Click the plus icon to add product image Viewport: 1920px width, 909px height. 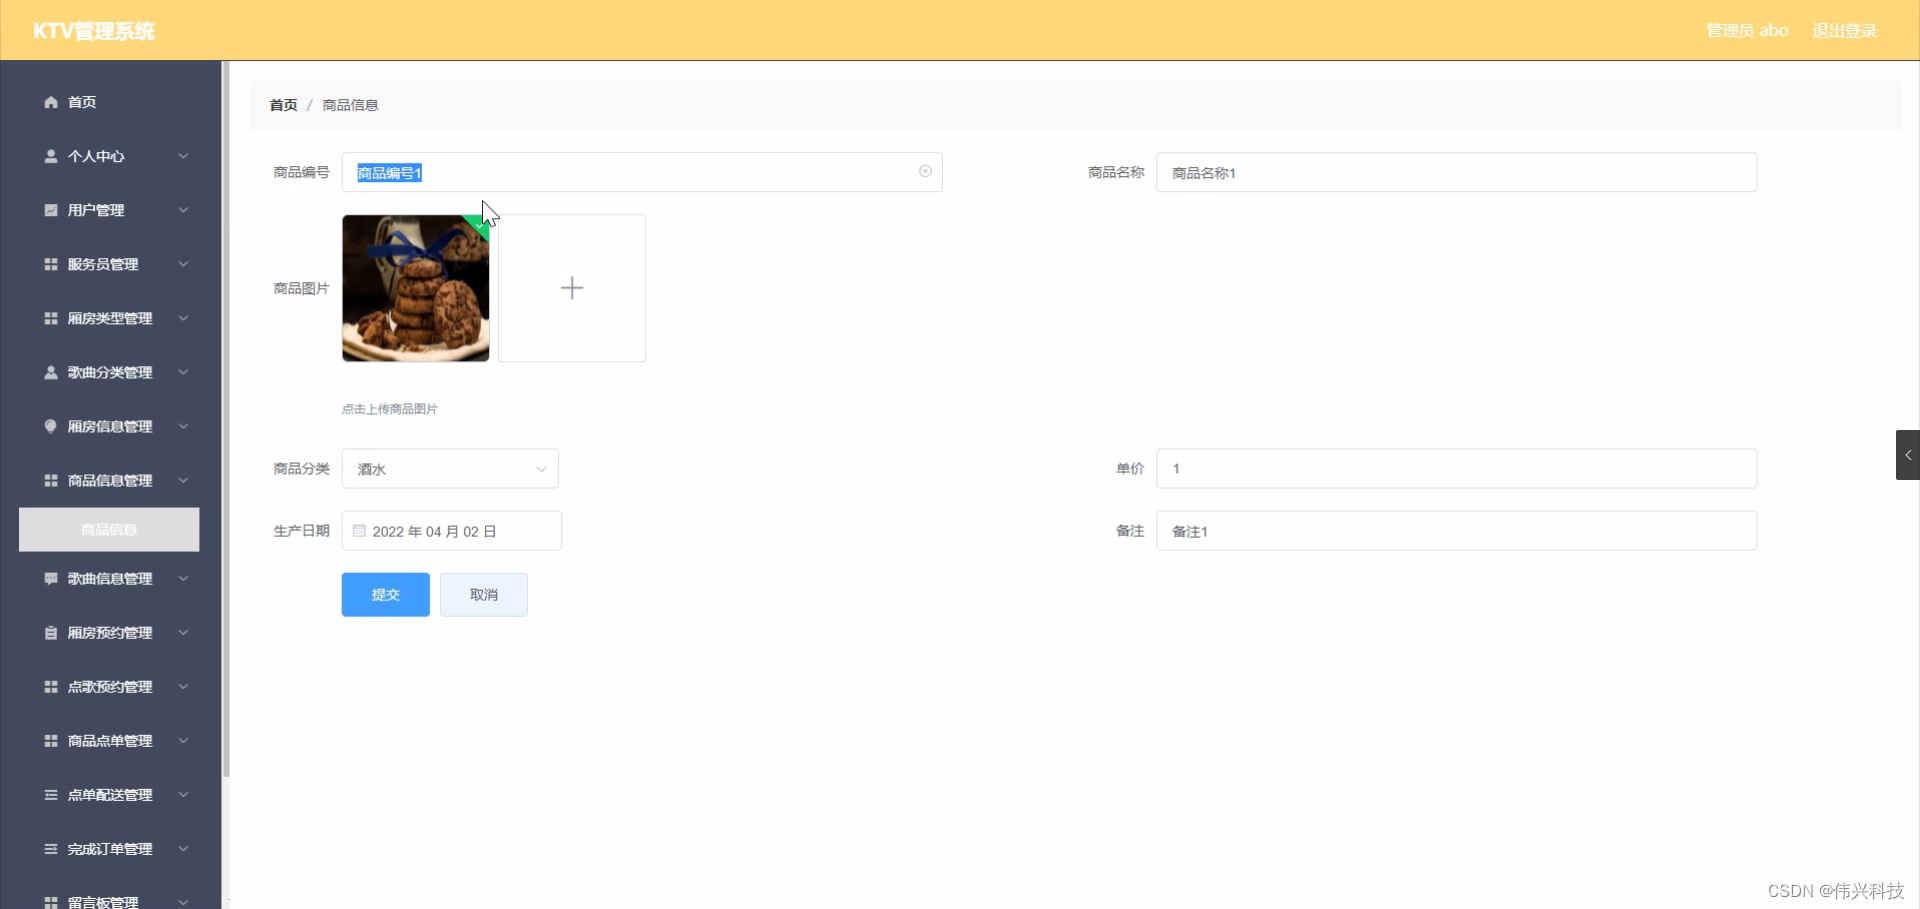571,288
